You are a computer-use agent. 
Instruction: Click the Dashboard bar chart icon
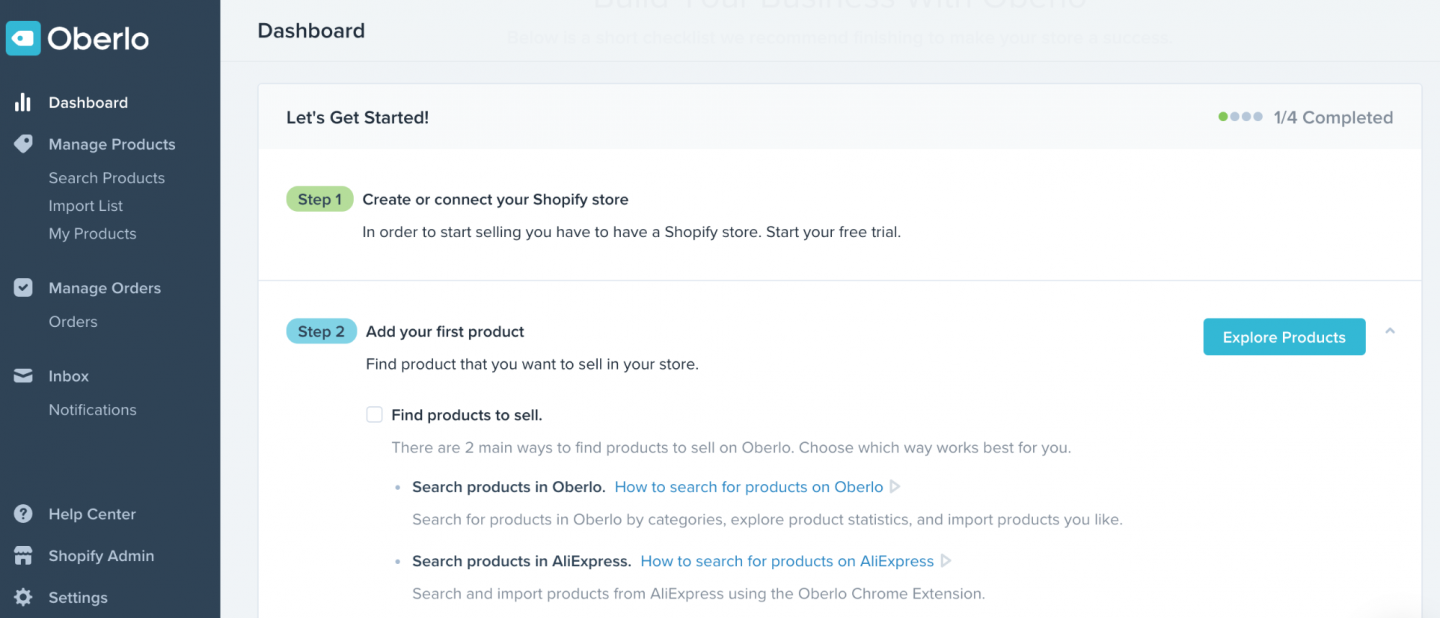pos(22,102)
